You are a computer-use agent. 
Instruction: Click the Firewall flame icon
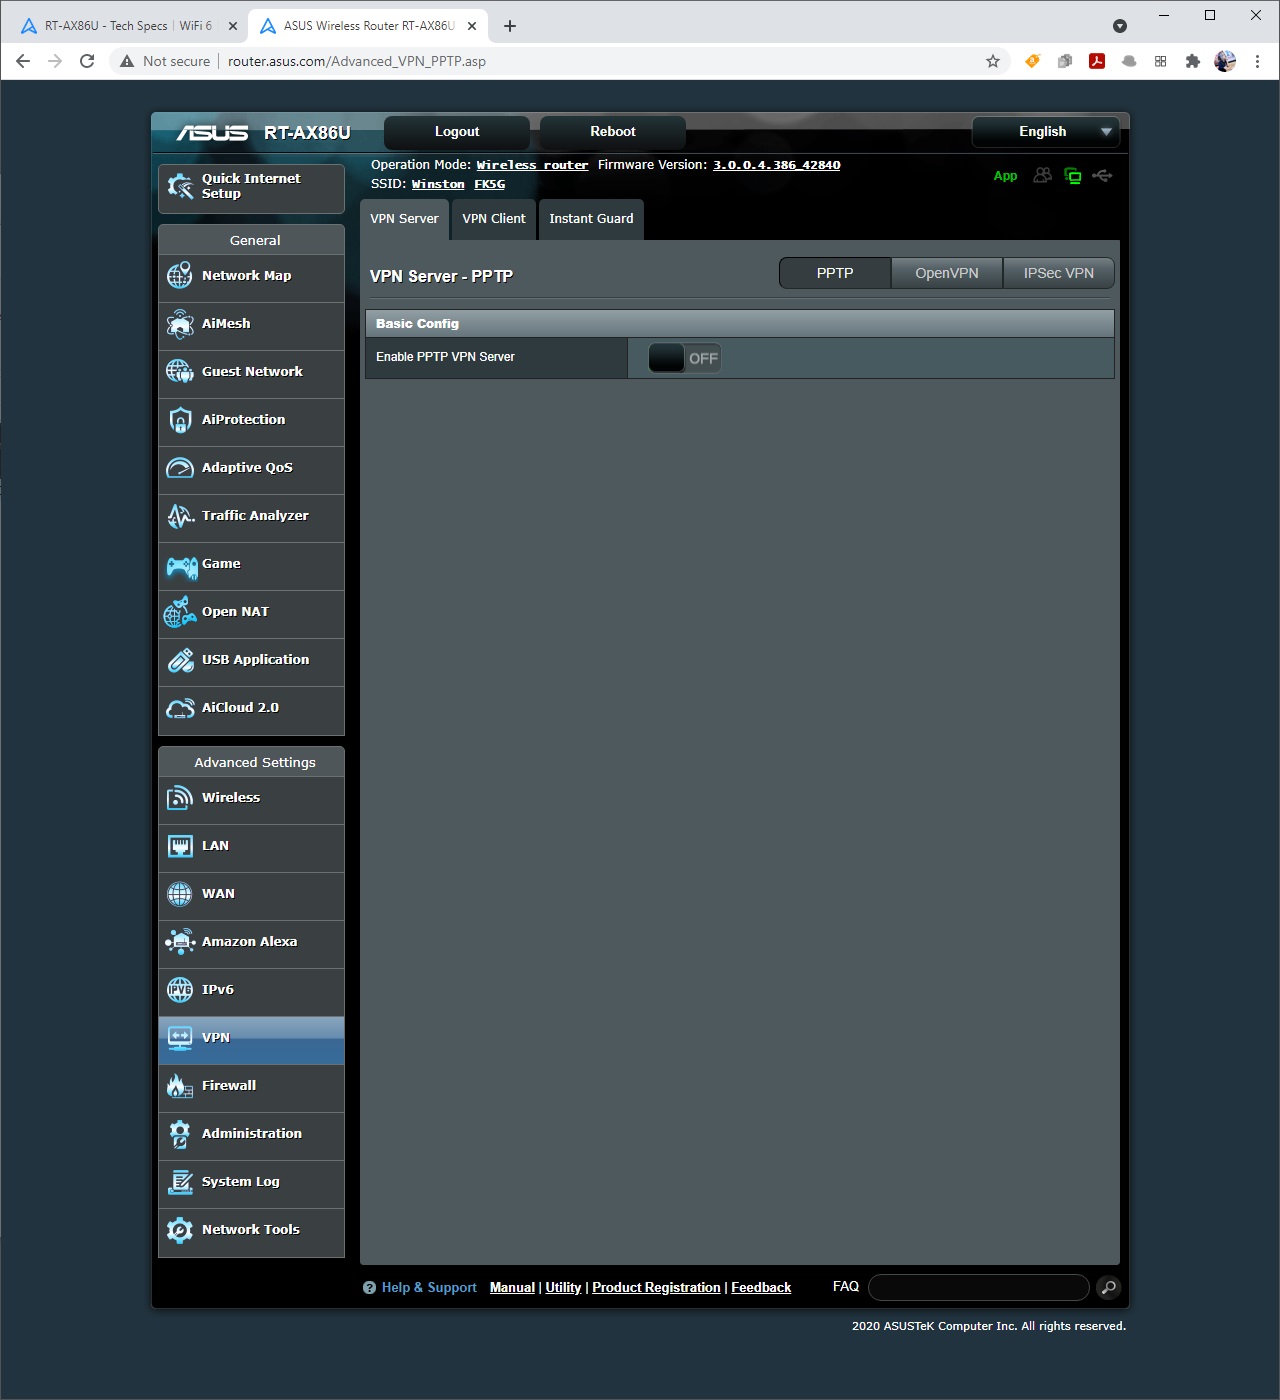point(180,1086)
